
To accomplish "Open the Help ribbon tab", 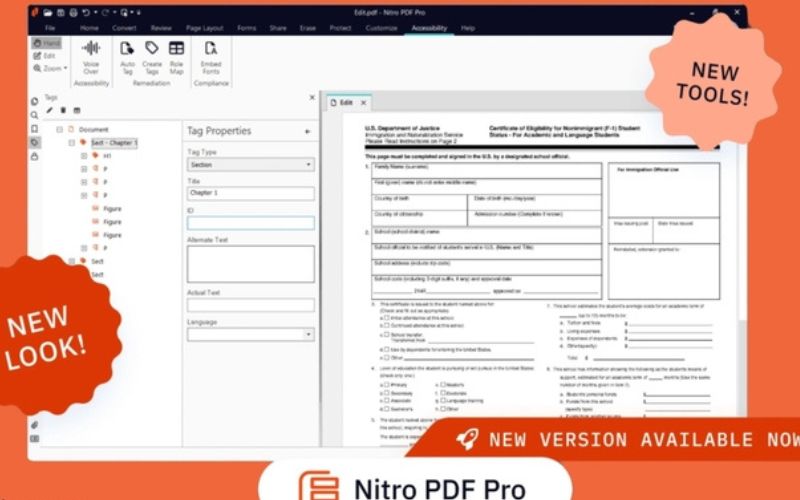I will tap(468, 28).
